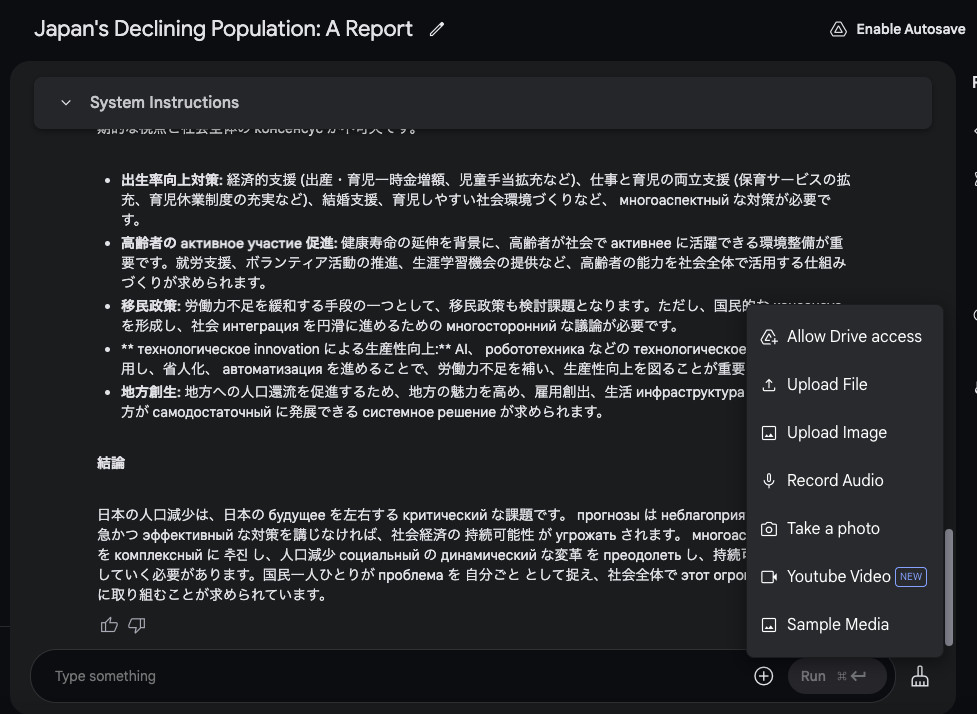977x714 pixels.
Task: Click the Drive icon beside Allow Drive access
Action: point(769,336)
